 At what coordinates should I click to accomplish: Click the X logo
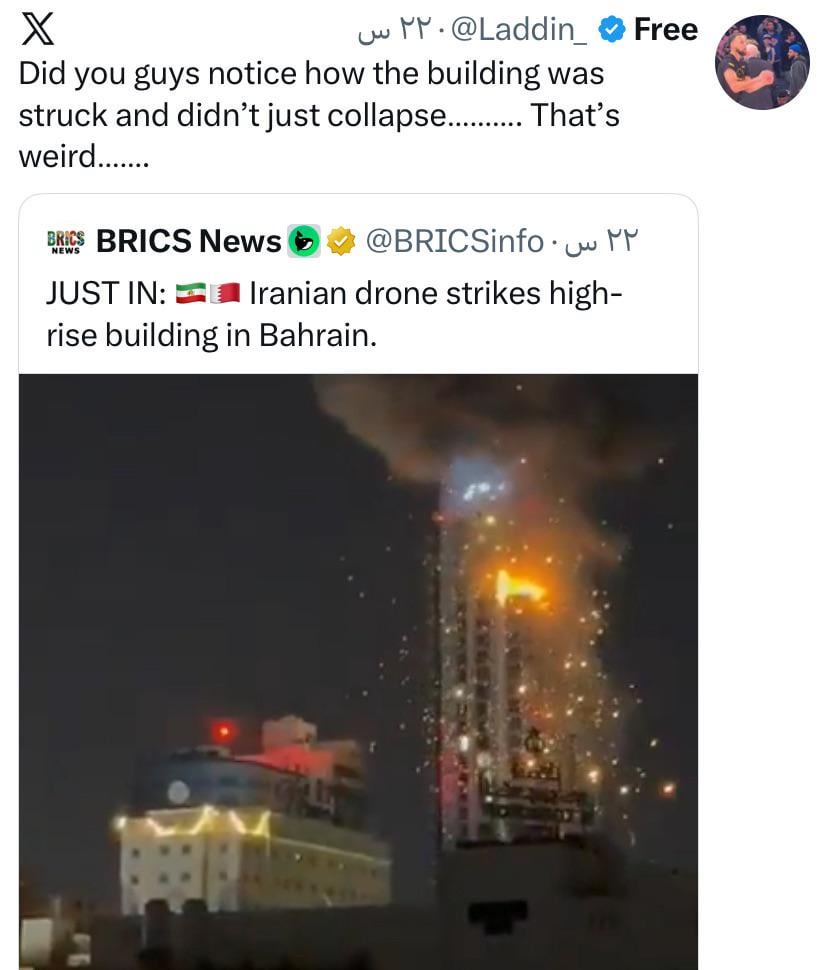[38, 30]
